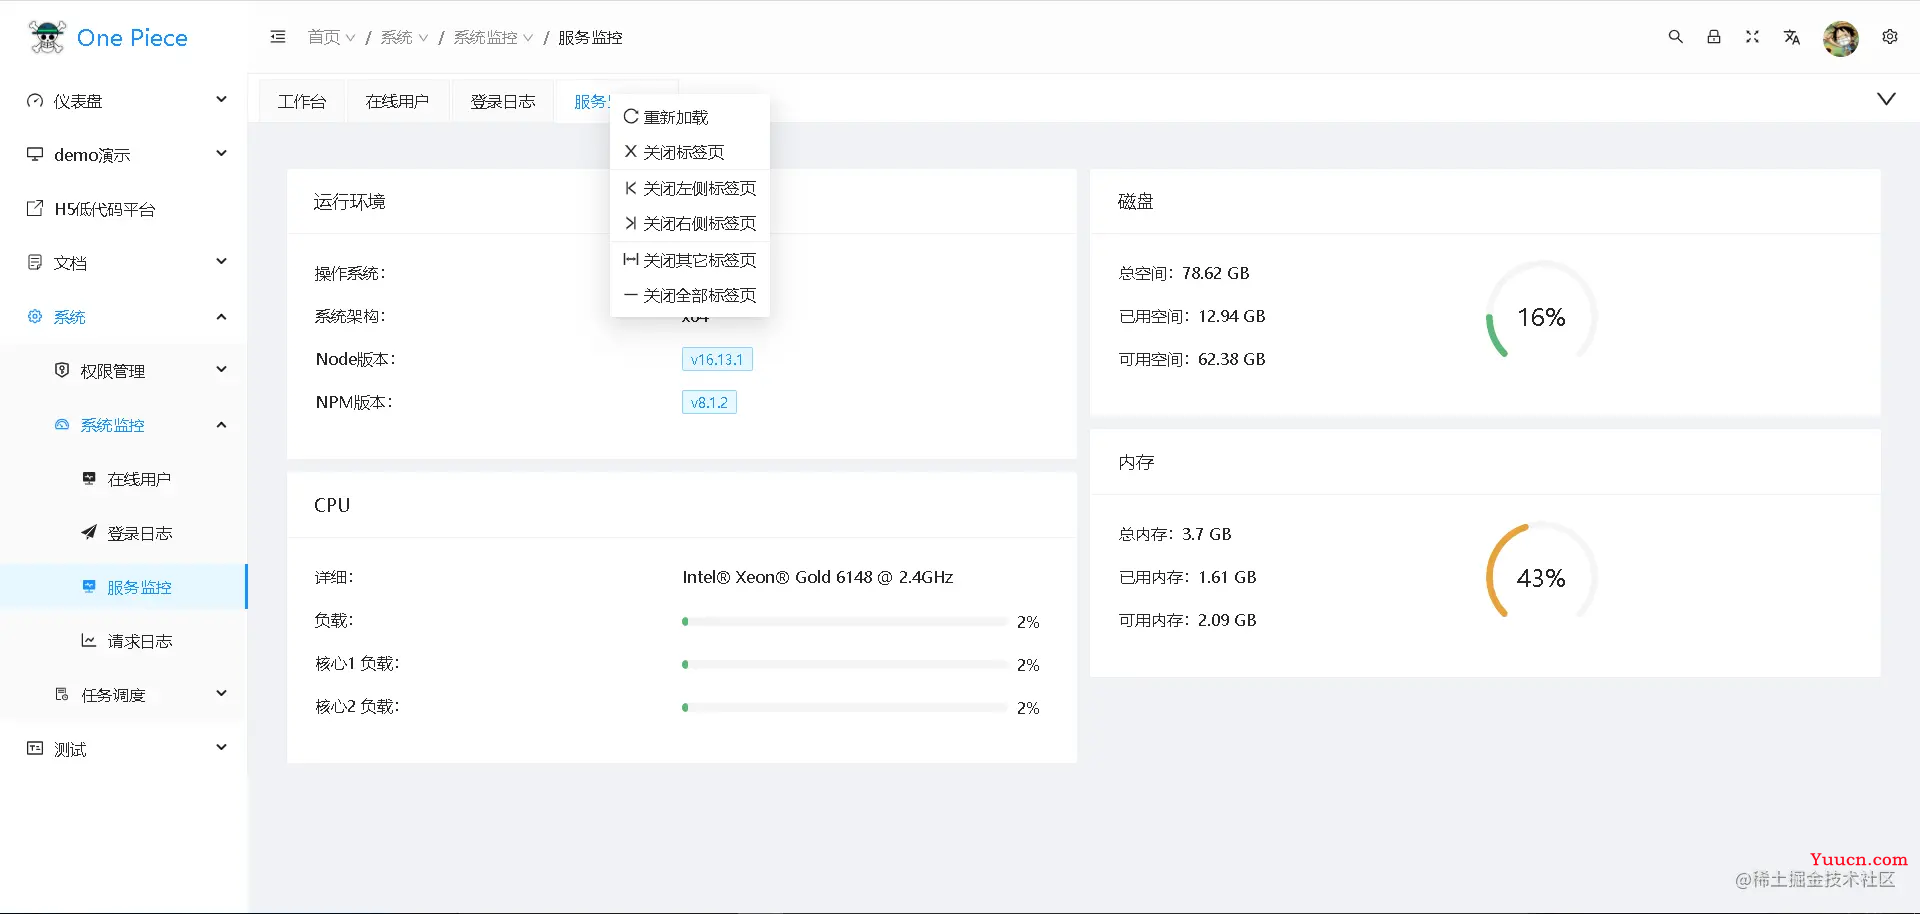Screen dimensions: 1920x914
Task: Click the One Piece skull logo
Action: click(x=47, y=37)
